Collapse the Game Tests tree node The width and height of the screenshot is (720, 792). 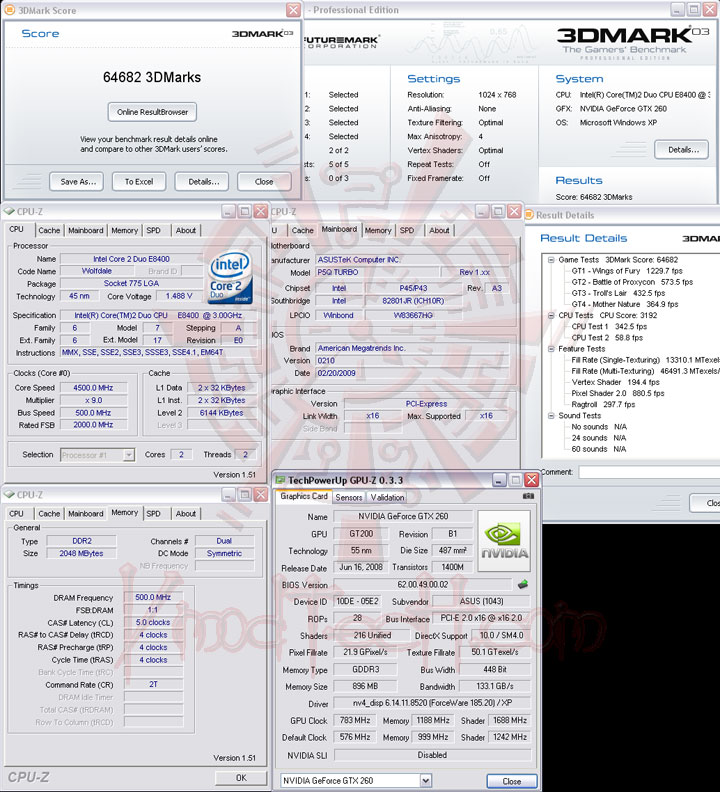click(x=551, y=260)
